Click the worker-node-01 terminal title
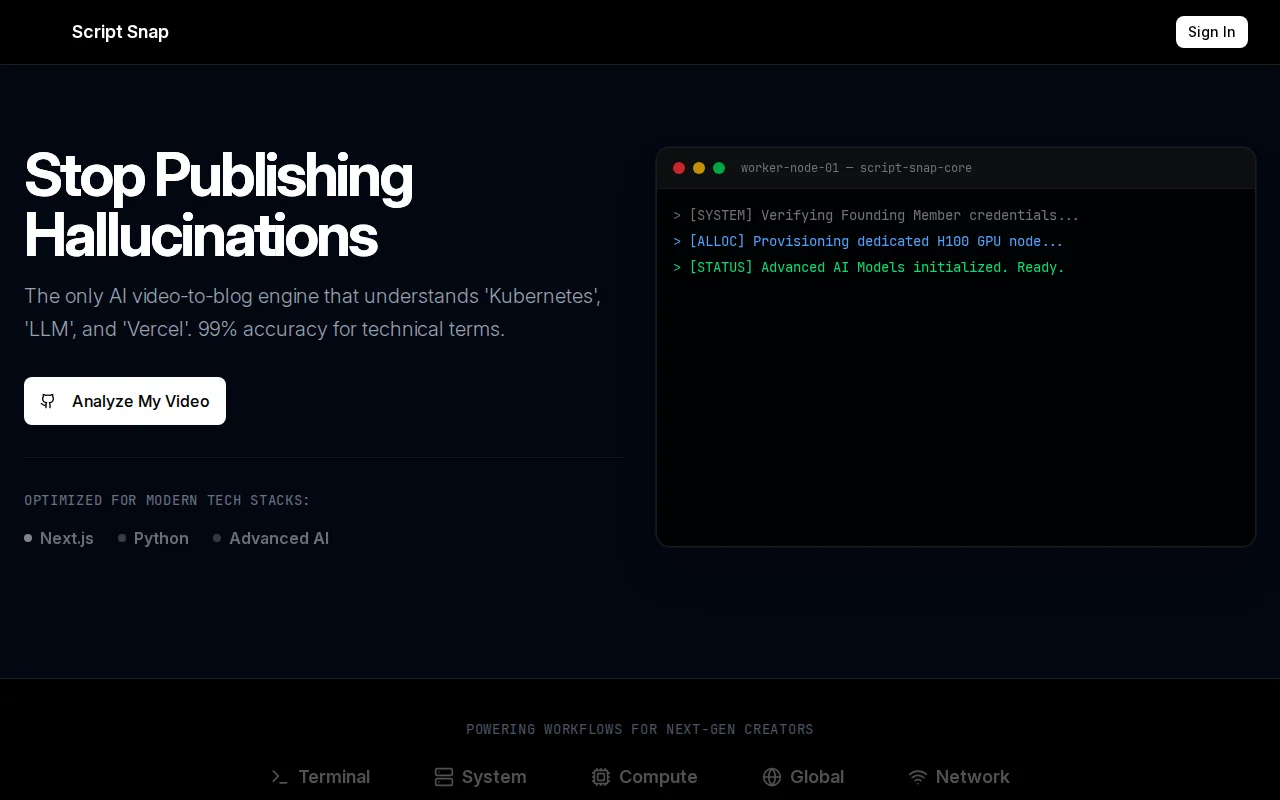The image size is (1280, 800). tap(856, 168)
